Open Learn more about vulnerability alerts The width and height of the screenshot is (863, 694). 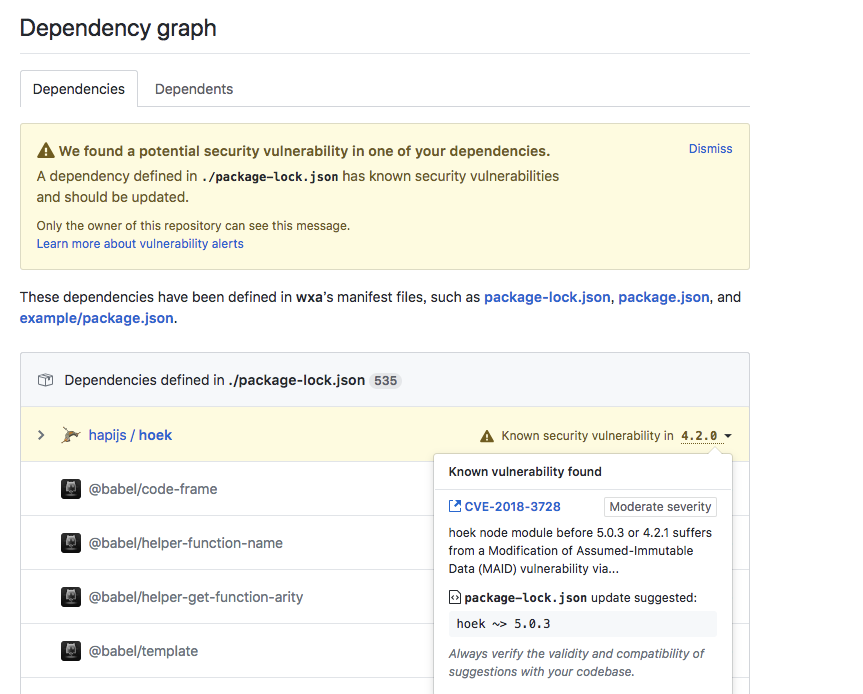tap(139, 243)
